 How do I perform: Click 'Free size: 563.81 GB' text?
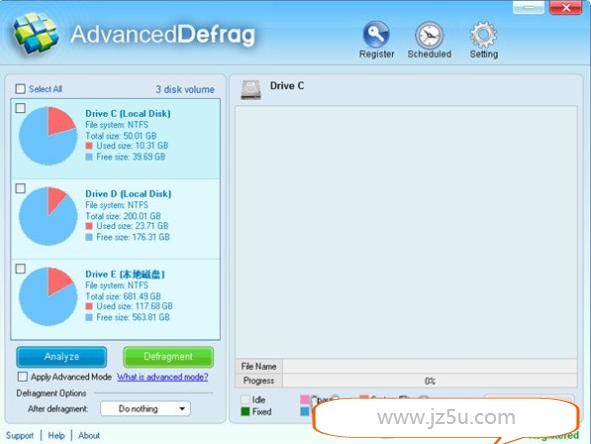tap(133, 317)
